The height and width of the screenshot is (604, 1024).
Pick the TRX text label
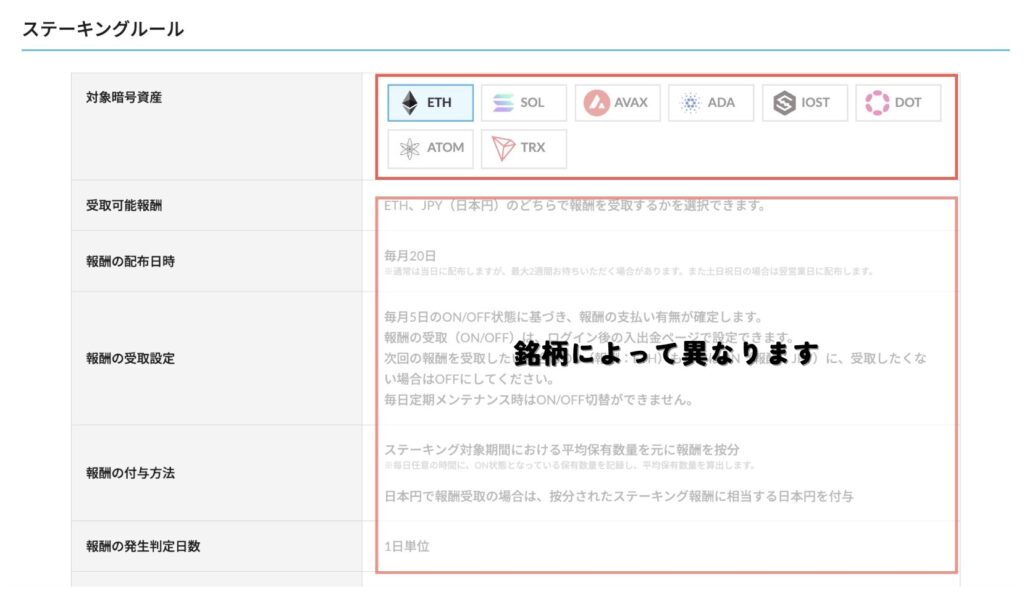pos(532,148)
